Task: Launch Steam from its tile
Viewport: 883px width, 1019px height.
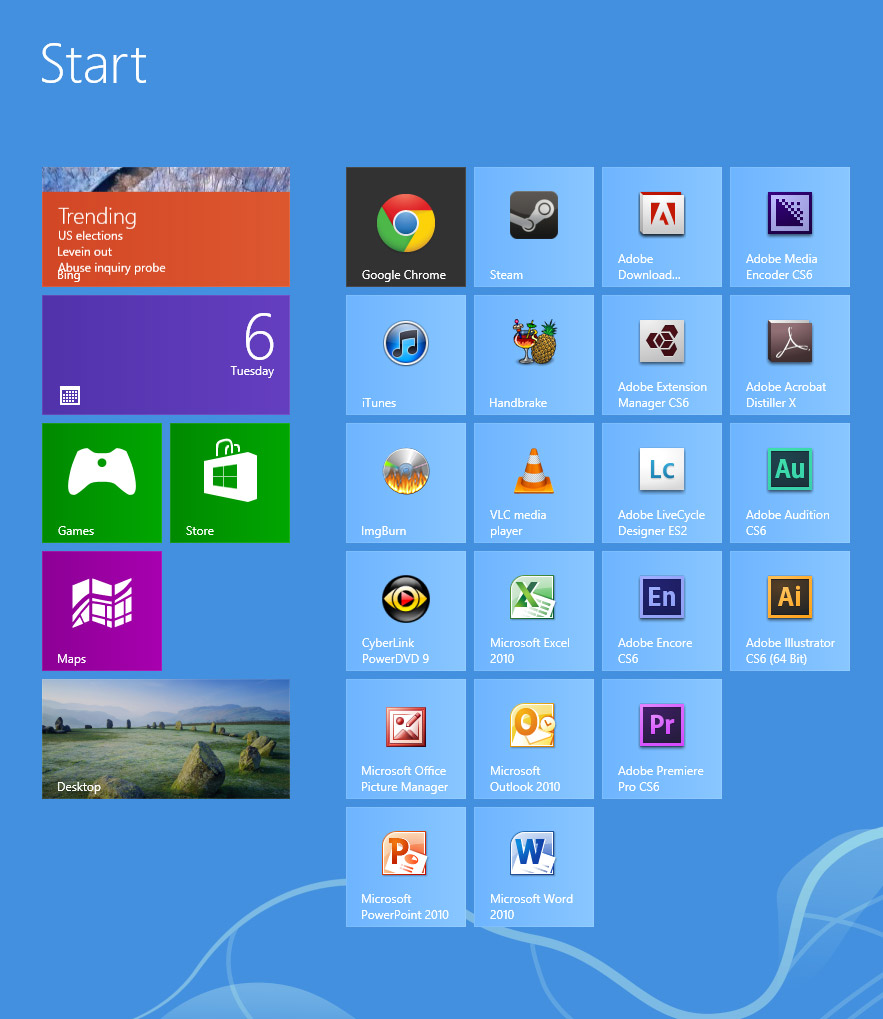Action: 533,227
